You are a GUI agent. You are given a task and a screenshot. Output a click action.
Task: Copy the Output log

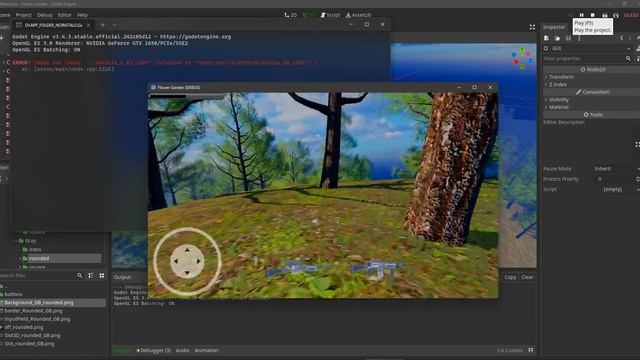point(510,277)
